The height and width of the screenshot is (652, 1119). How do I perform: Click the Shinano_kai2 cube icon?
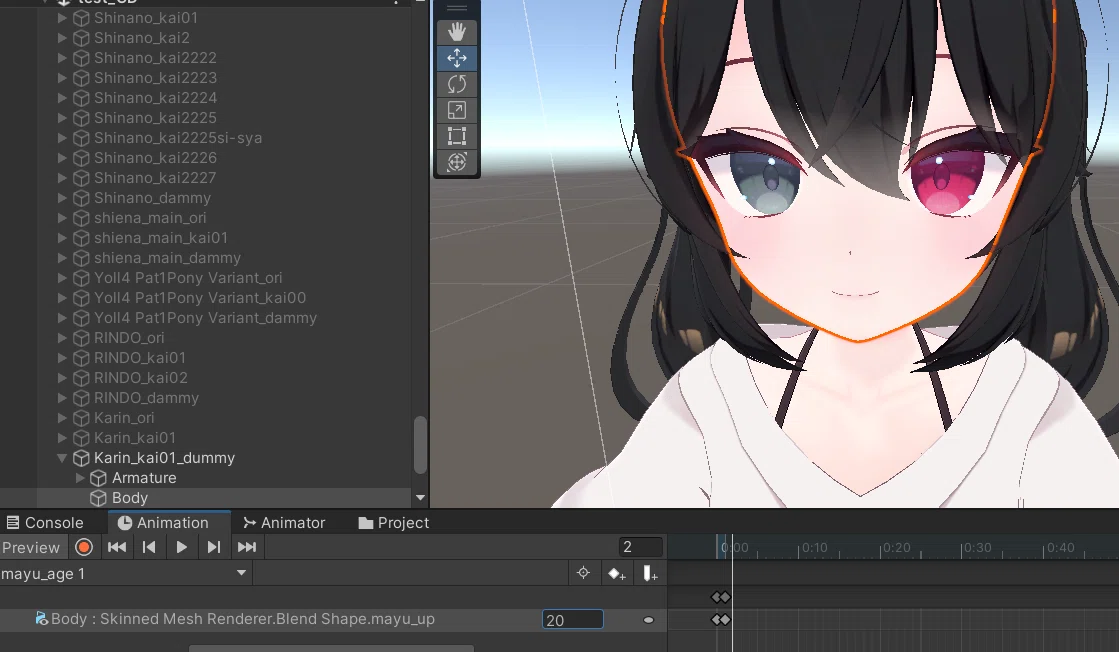(x=81, y=38)
